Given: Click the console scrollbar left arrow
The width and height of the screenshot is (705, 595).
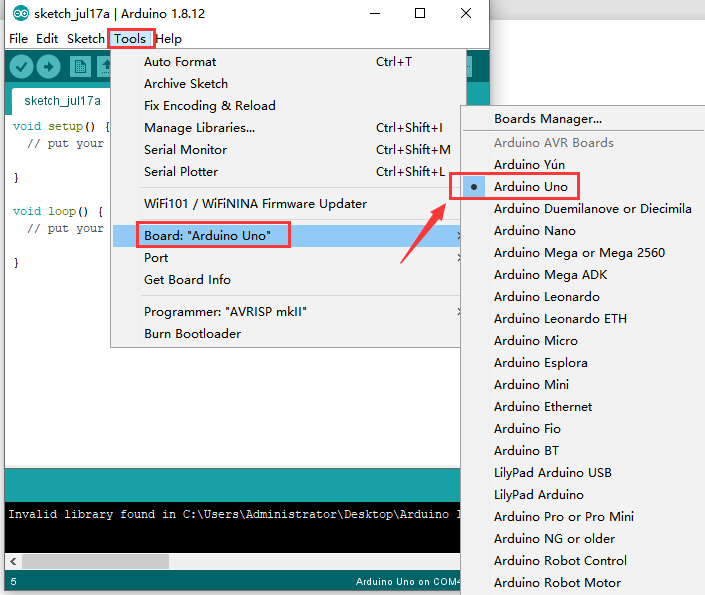Looking at the screenshot, I should tap(13, 561).
